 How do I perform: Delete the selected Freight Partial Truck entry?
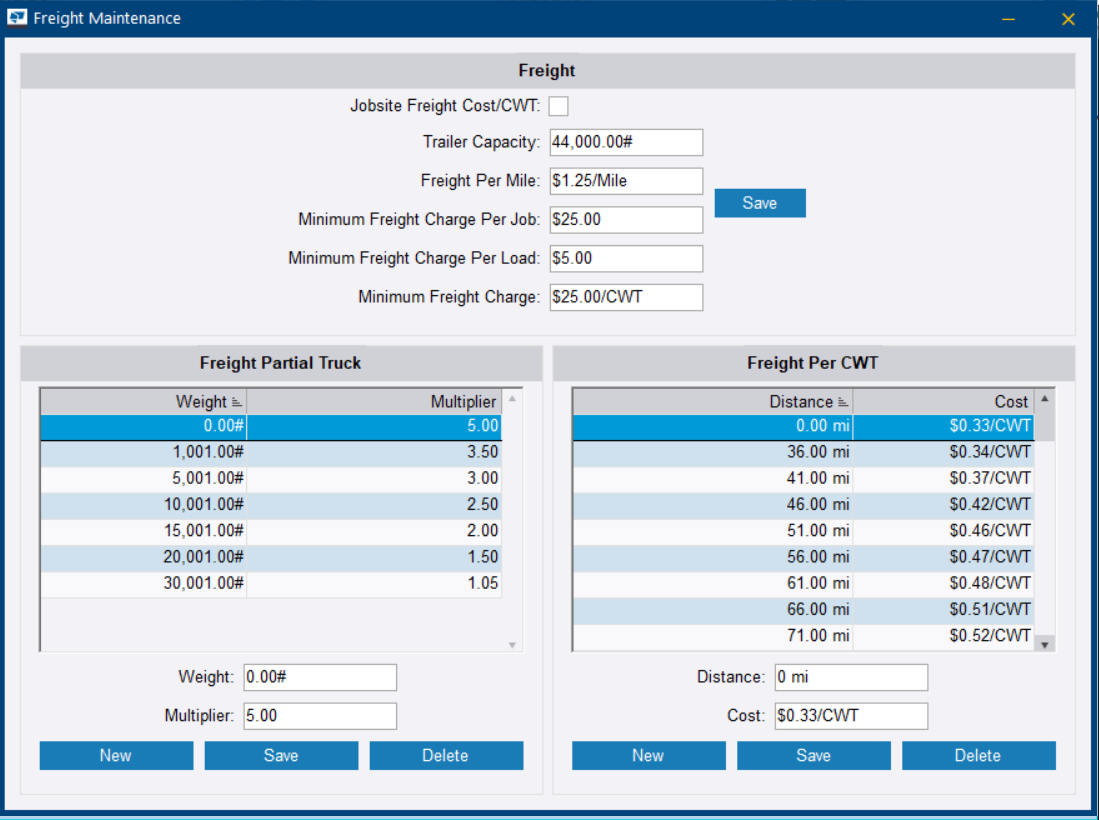pyautogui.click(x=446, y=756)
